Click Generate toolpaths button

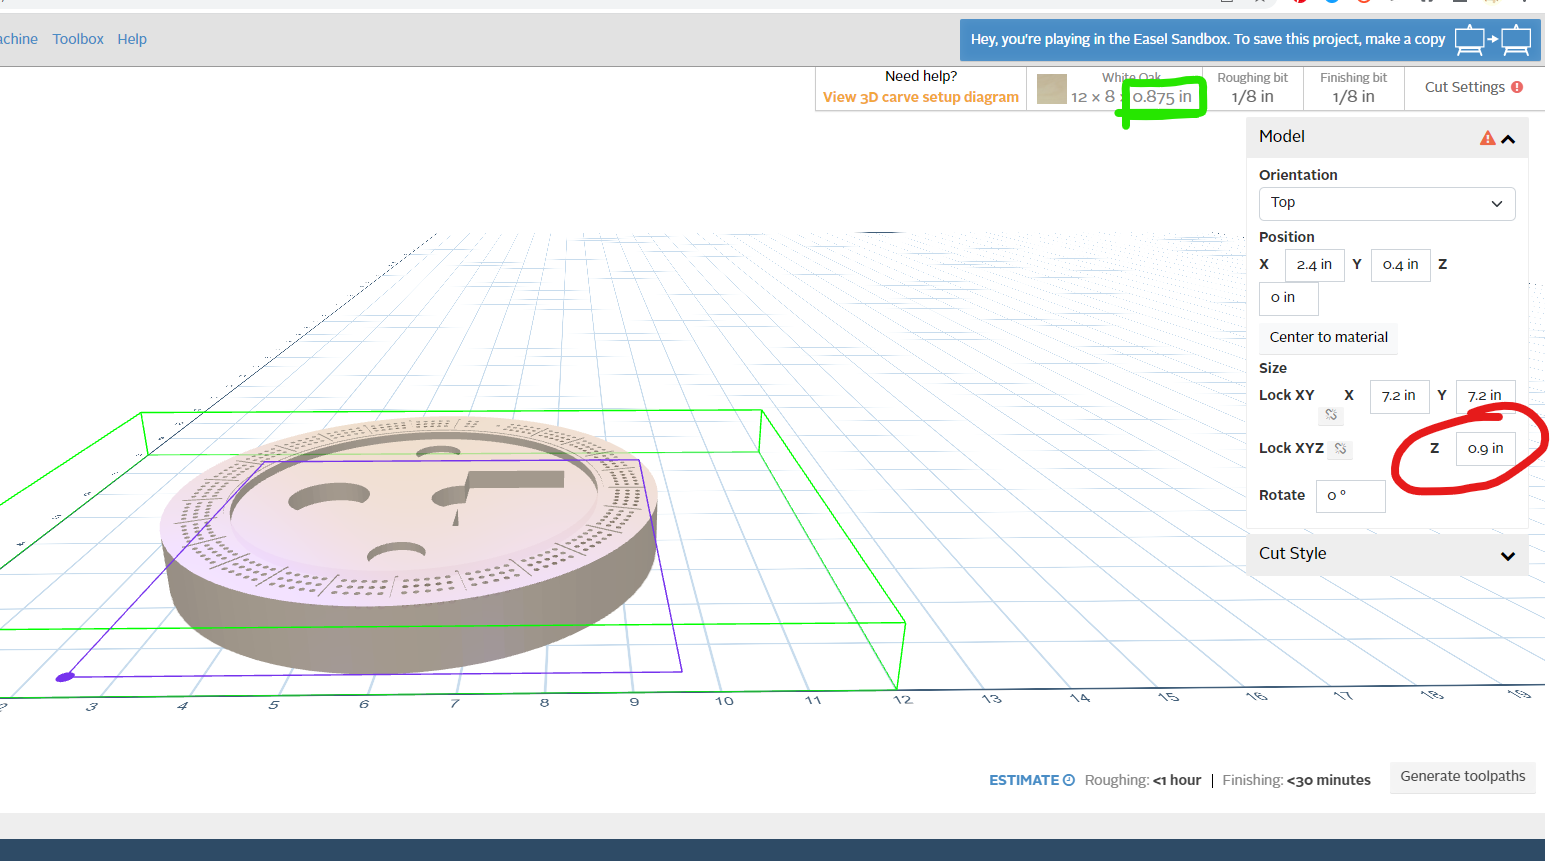pyautogui.click(x=1462, y=777)
